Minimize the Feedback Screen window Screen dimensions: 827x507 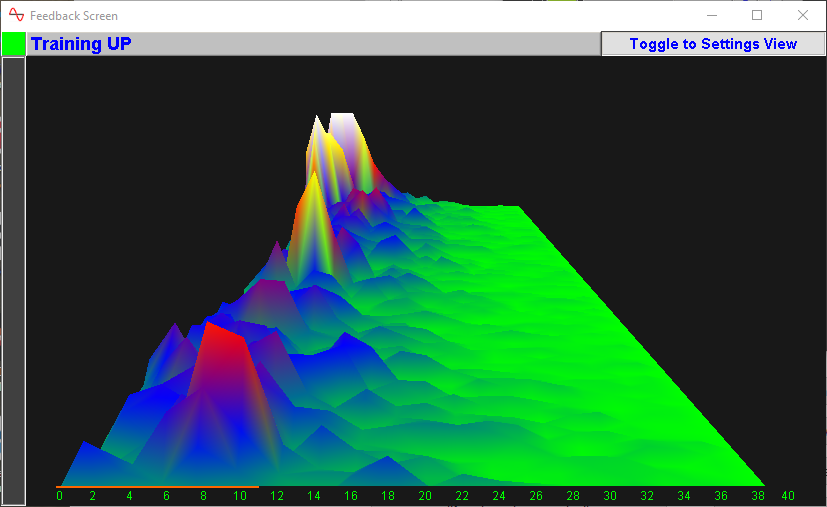point(712,15)
